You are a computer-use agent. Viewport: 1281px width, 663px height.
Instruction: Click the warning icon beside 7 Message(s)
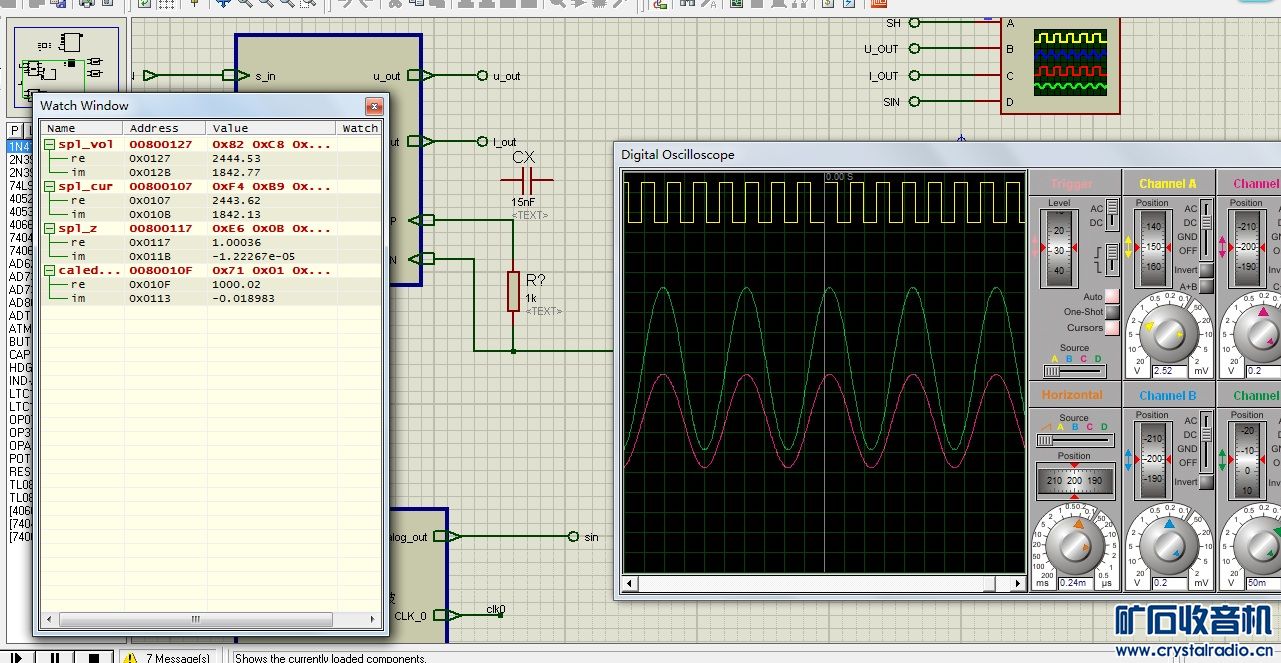pos(130,657)
